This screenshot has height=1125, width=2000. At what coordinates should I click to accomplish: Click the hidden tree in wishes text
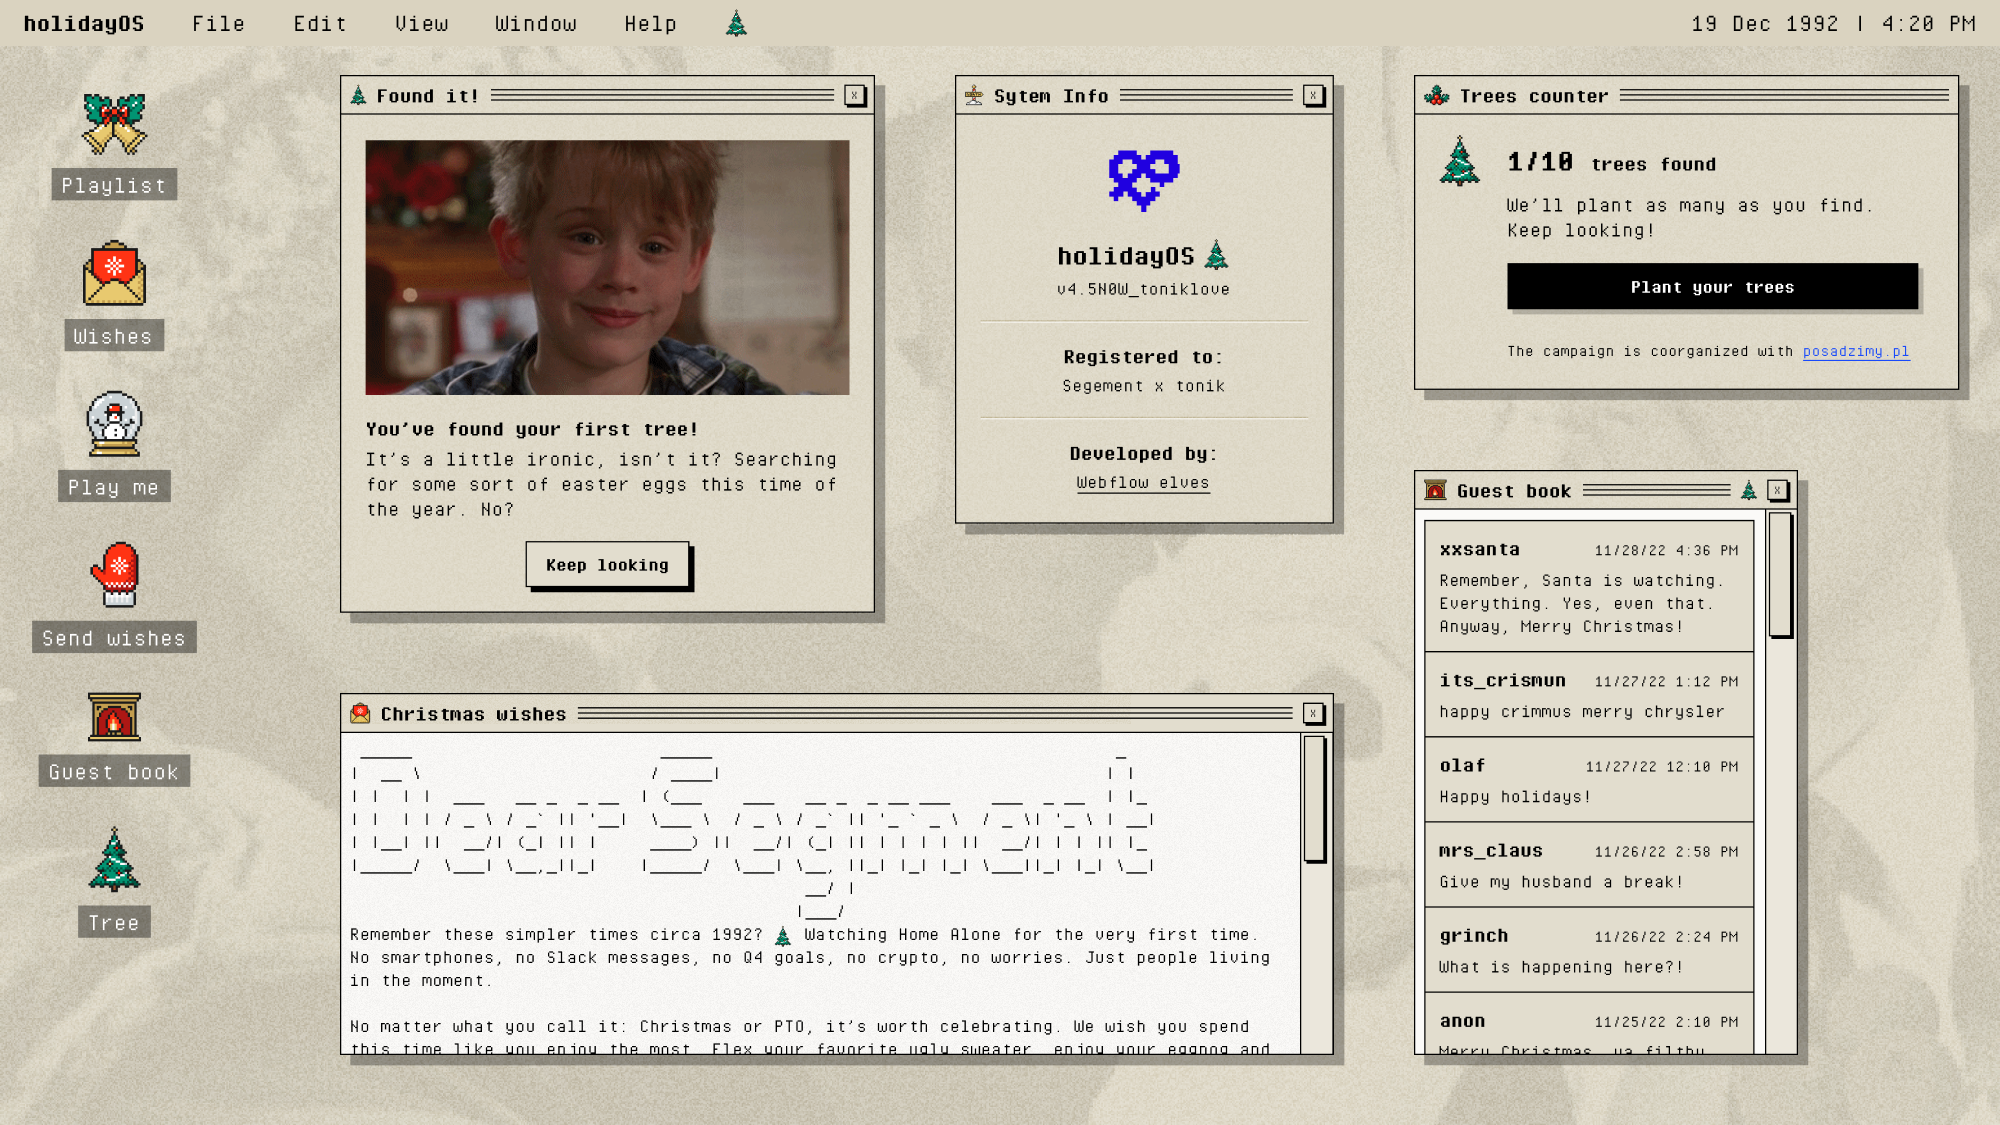click(783, 936)
